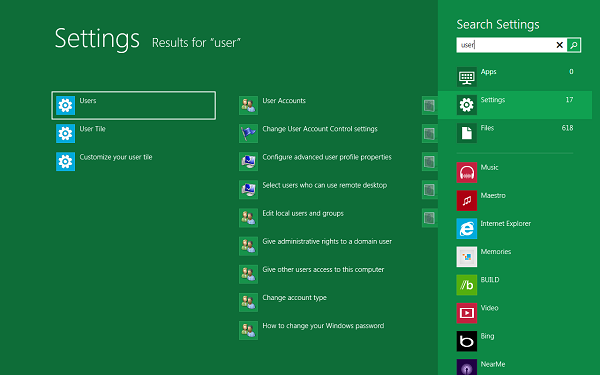Image resolution: width=600 pixels, height=375 pixels.
Task: Click the Windows password help icon
Action: click(x=248, y=330)
